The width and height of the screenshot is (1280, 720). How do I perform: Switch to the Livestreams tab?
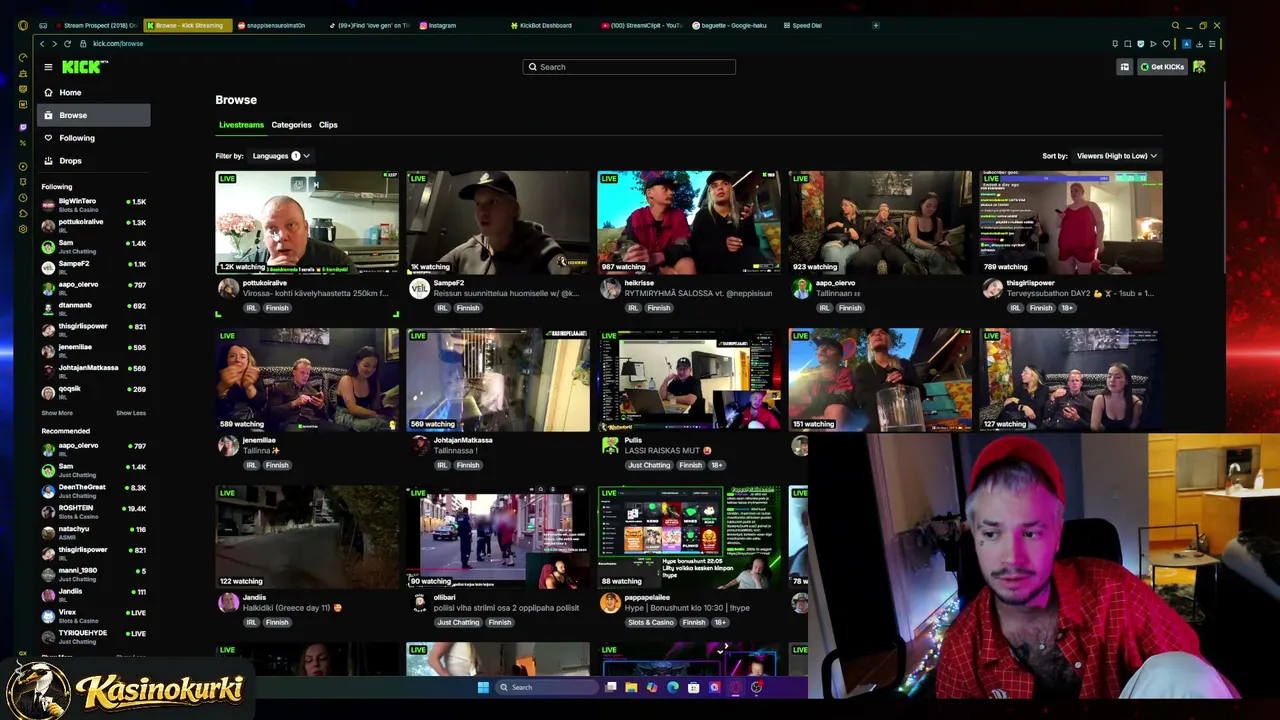[241, 125]
